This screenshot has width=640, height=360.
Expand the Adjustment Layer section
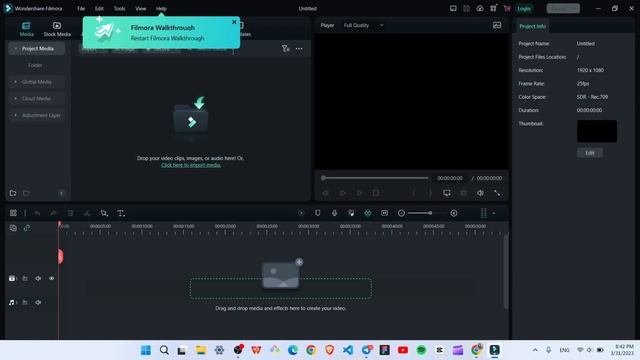pos(16,116)
